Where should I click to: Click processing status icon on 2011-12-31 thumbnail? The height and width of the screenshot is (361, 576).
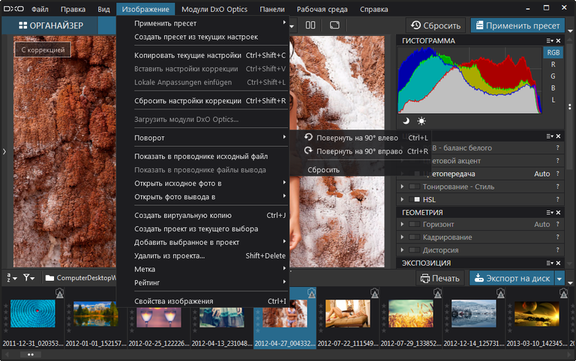[x=60, y=293]
